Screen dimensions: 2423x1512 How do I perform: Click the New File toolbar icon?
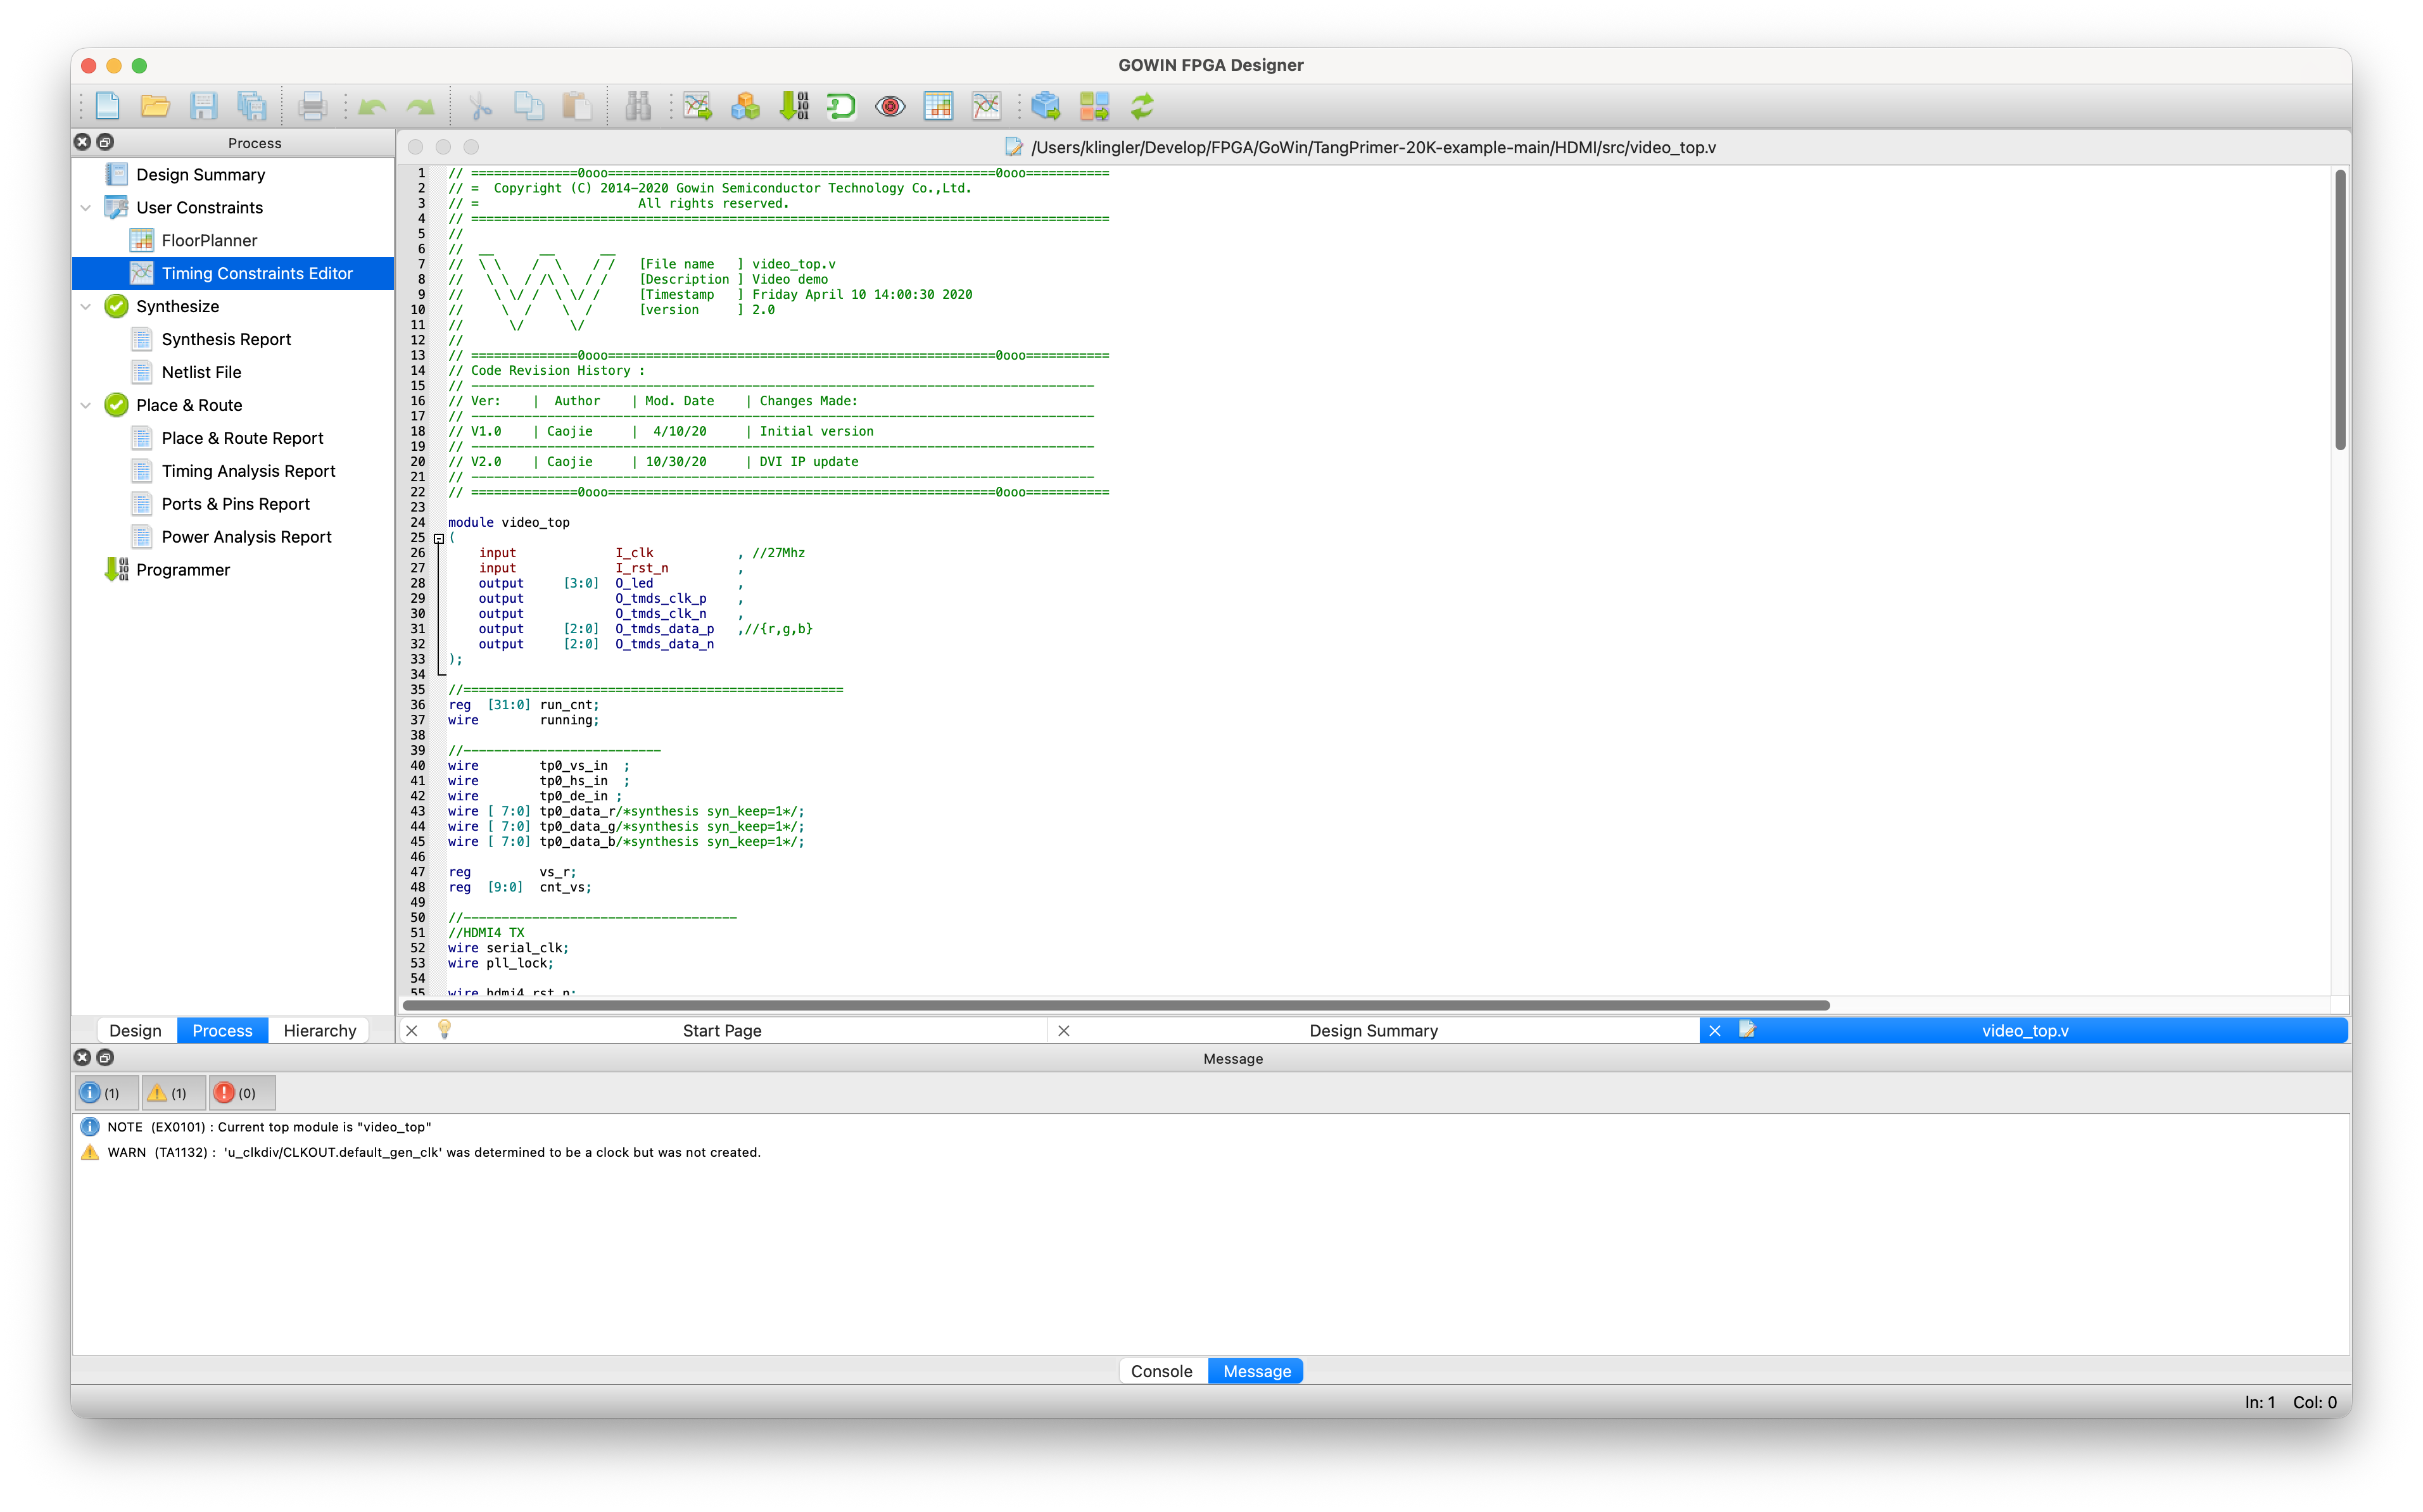coord(107,106)
